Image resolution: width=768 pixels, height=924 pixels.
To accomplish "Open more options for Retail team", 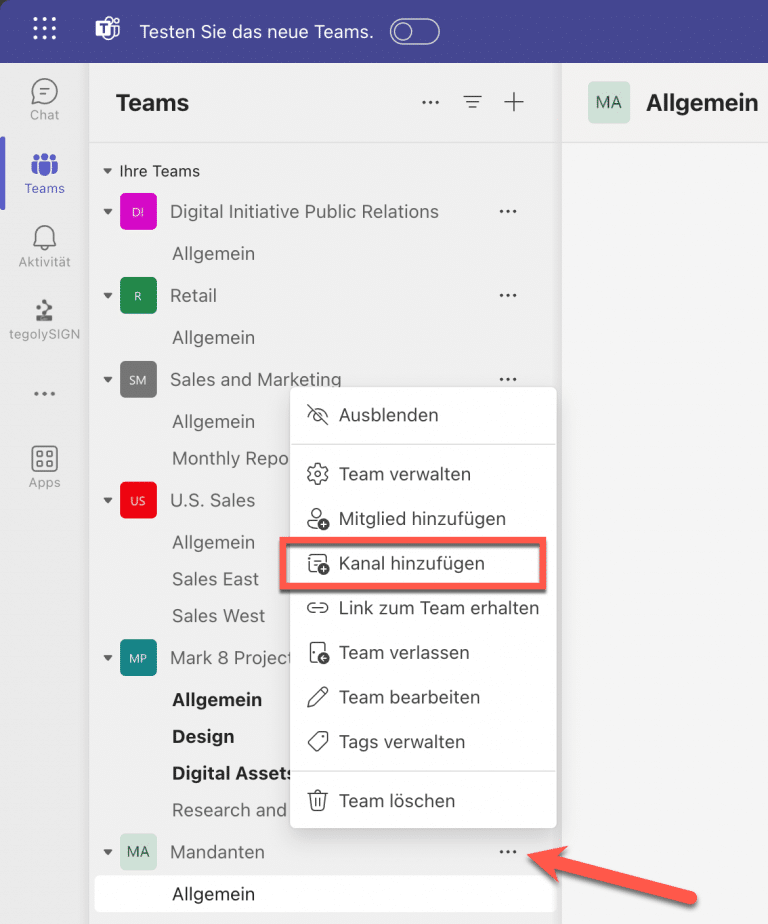I will [507, 295].
